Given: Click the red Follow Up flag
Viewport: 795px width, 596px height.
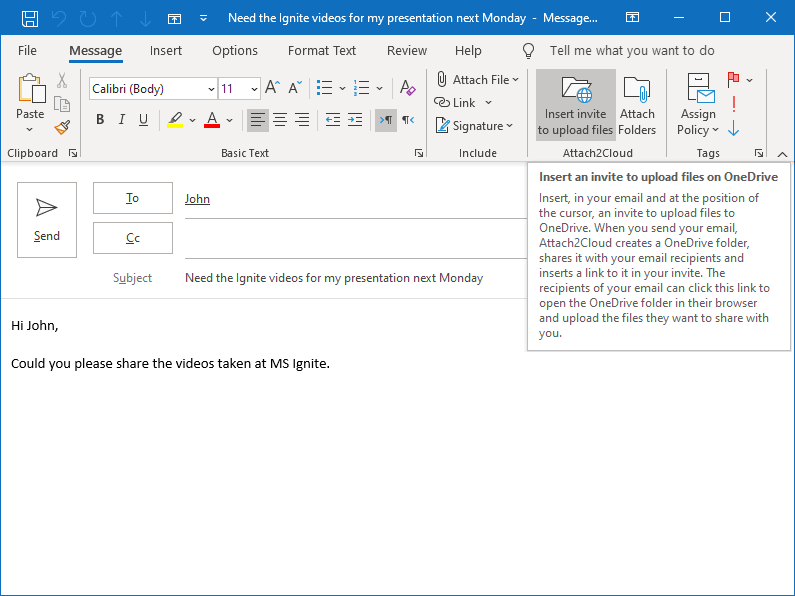Looking at the screenshot, I should [733, 80].
